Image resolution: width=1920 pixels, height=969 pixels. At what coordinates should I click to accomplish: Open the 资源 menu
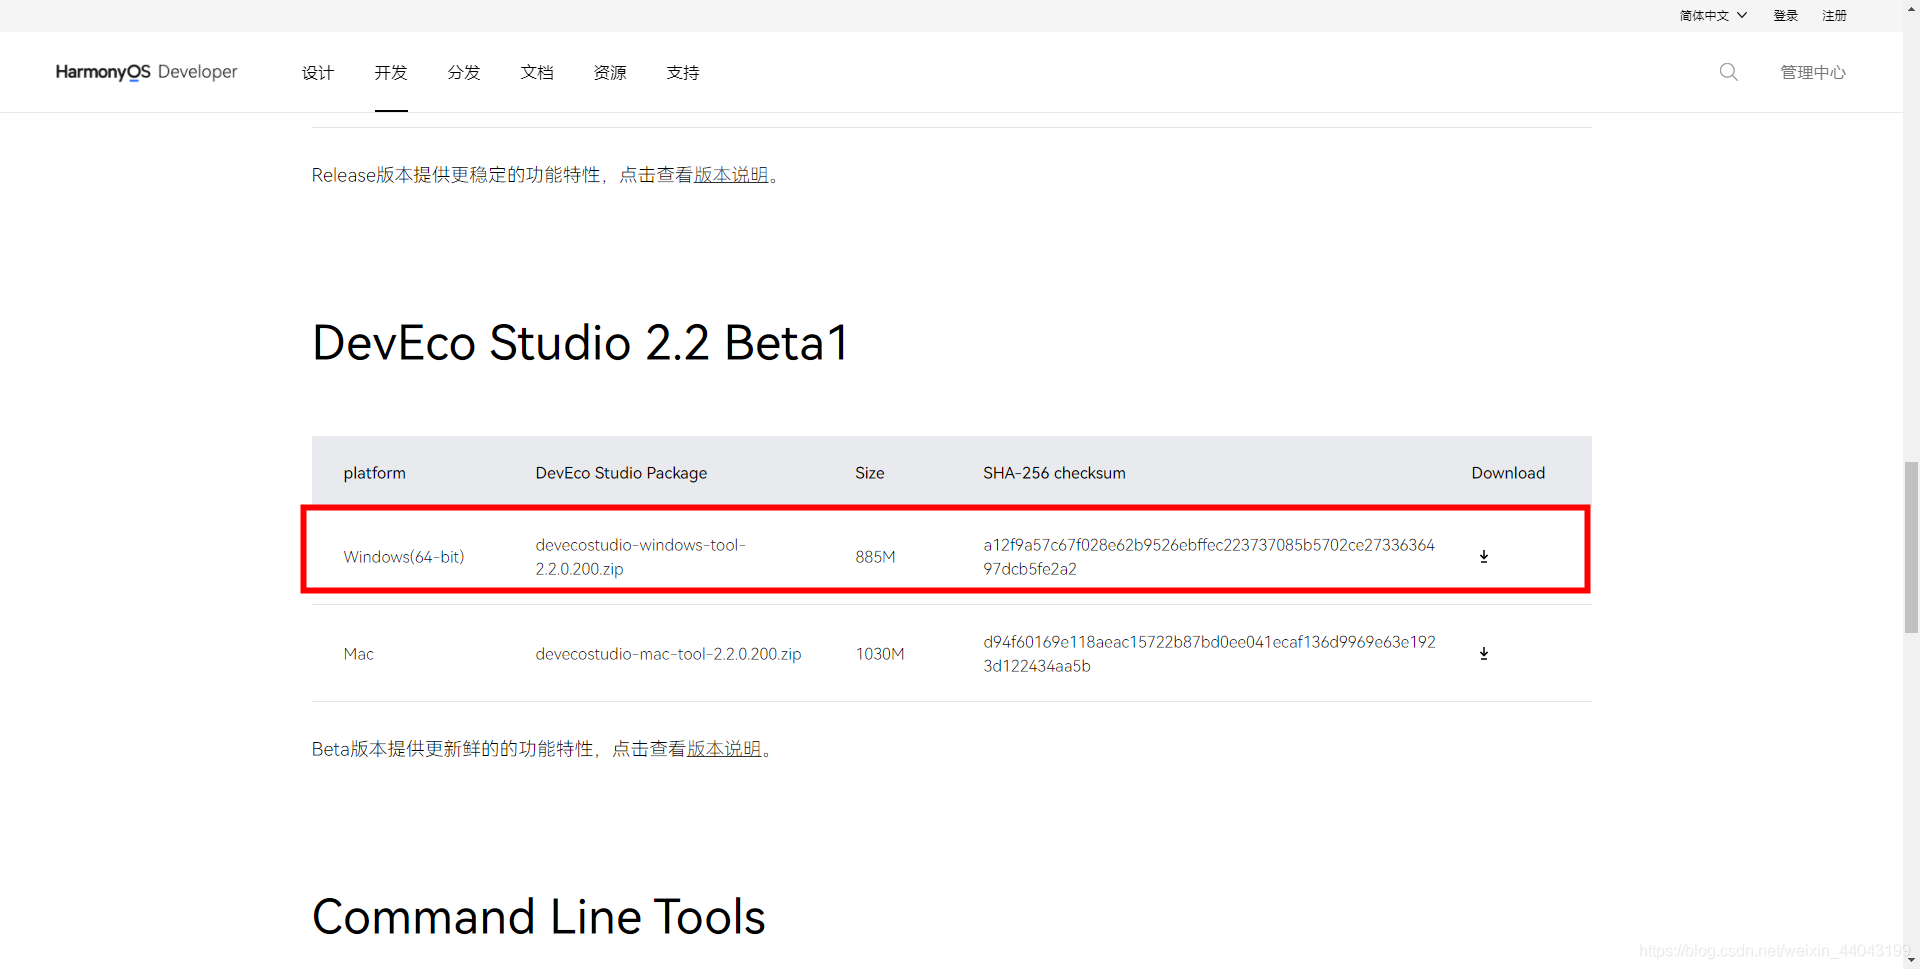click(x=610, y=72)
